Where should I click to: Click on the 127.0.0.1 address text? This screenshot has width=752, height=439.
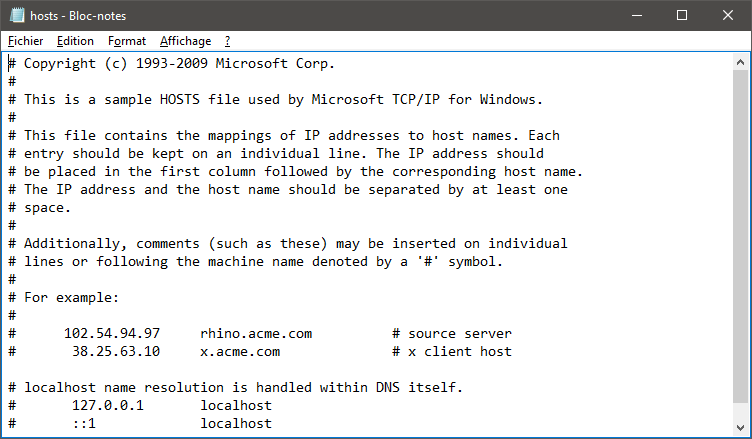[108, 405]
